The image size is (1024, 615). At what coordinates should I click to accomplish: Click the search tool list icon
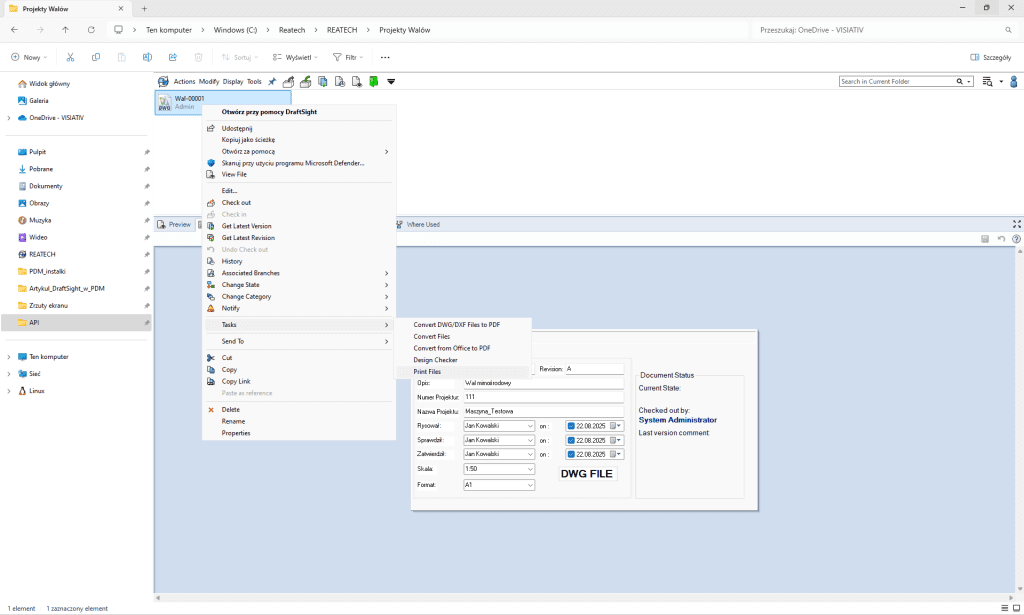click(987, 82)
